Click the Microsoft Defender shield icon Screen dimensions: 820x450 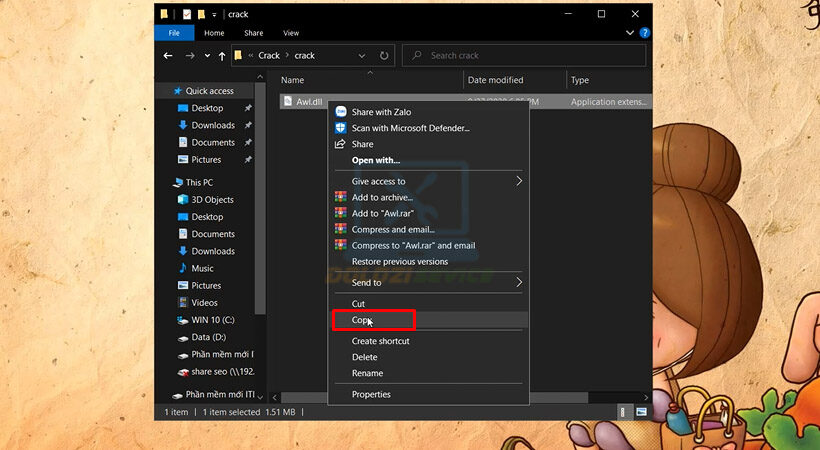pyautogui.click(x=341, y=128)
